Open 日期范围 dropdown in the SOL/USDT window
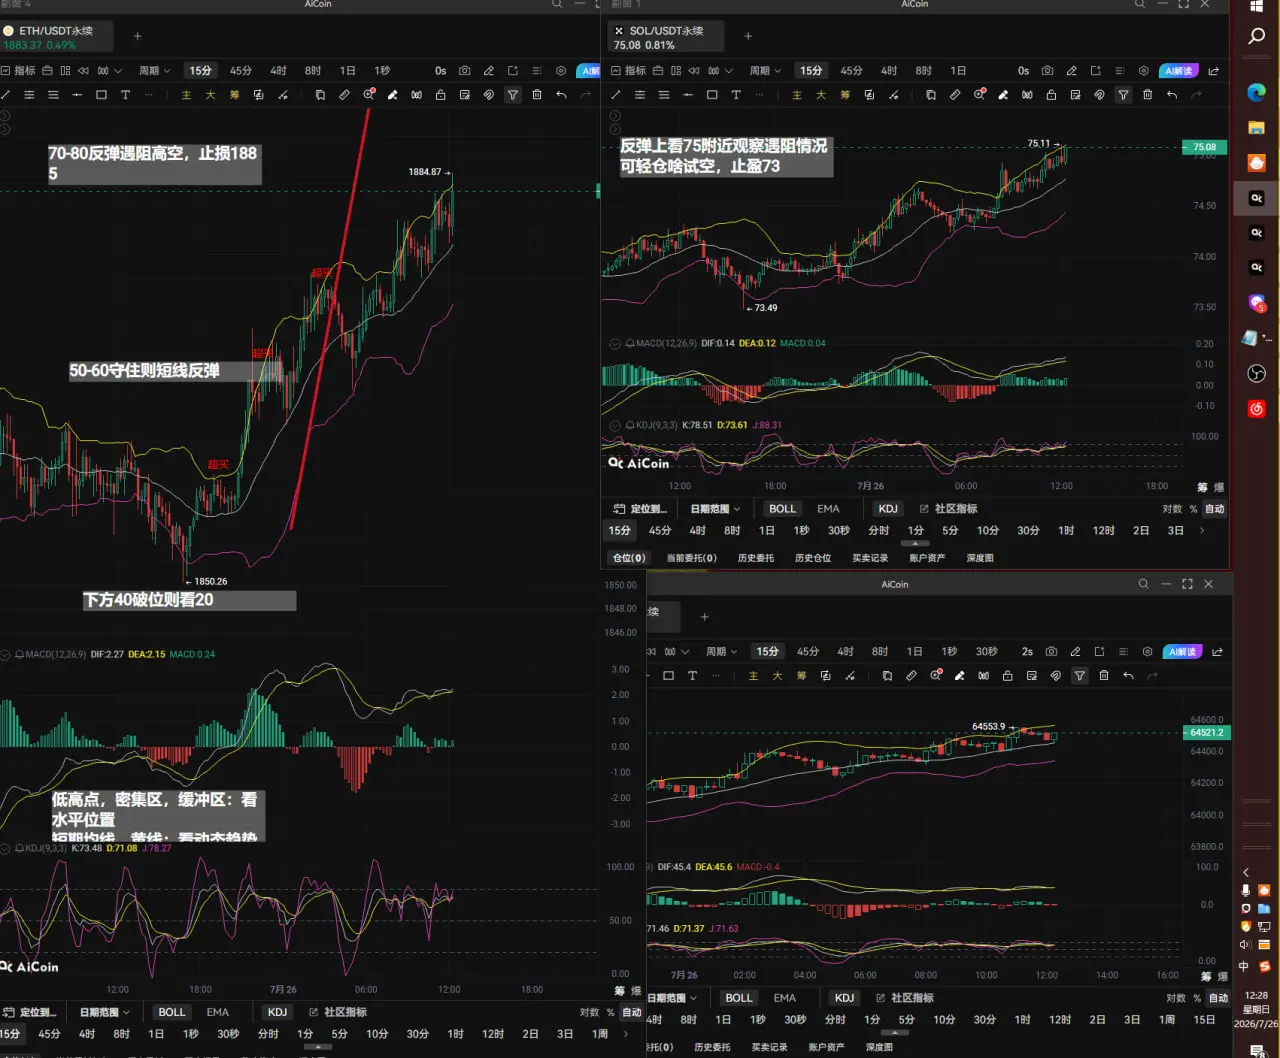Screen dimensions: 1280x1058 [715, 509]
